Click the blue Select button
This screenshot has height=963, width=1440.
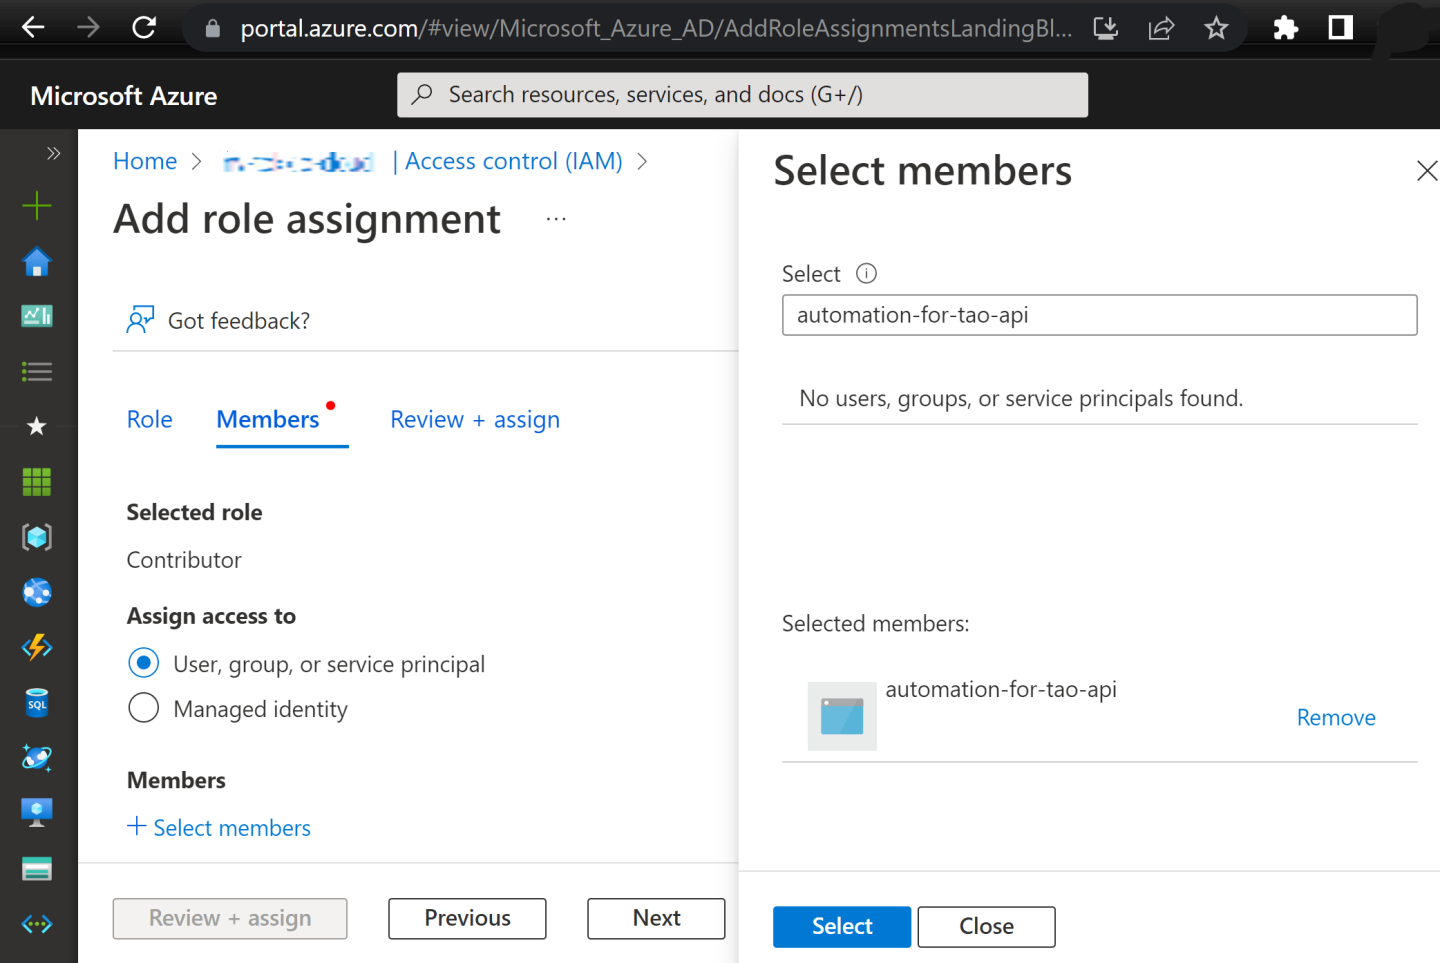pos(841,926)
